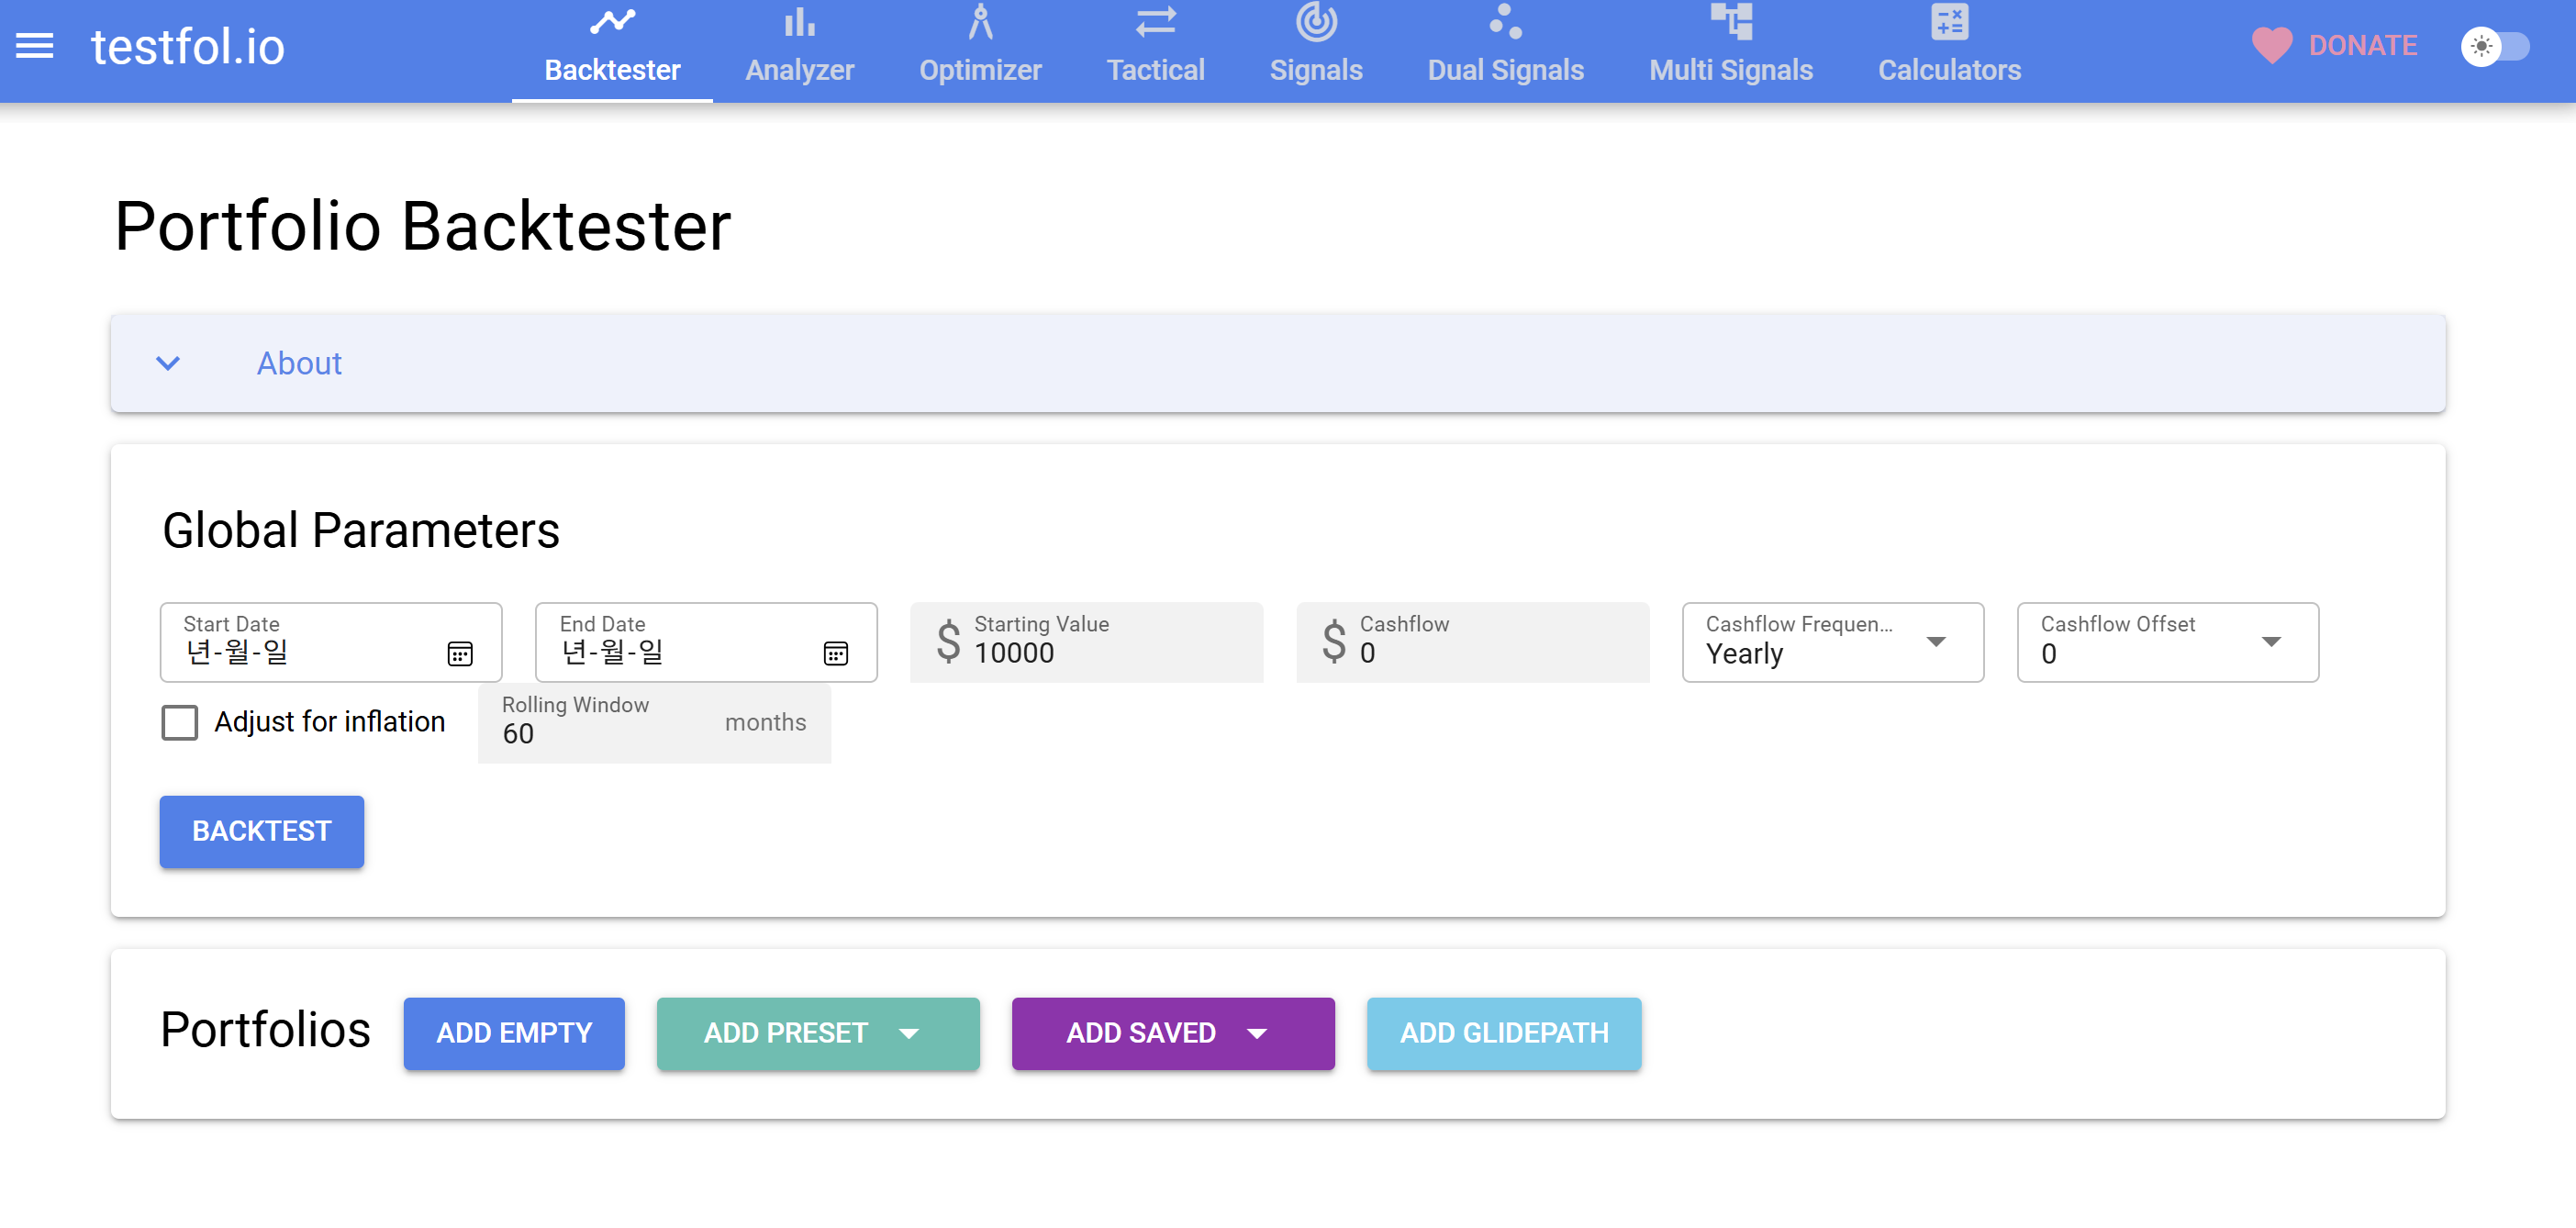Toggle the light/dark theme switch
Viewport: 2576px width, 1228px height.
(x=2496, y=46)
